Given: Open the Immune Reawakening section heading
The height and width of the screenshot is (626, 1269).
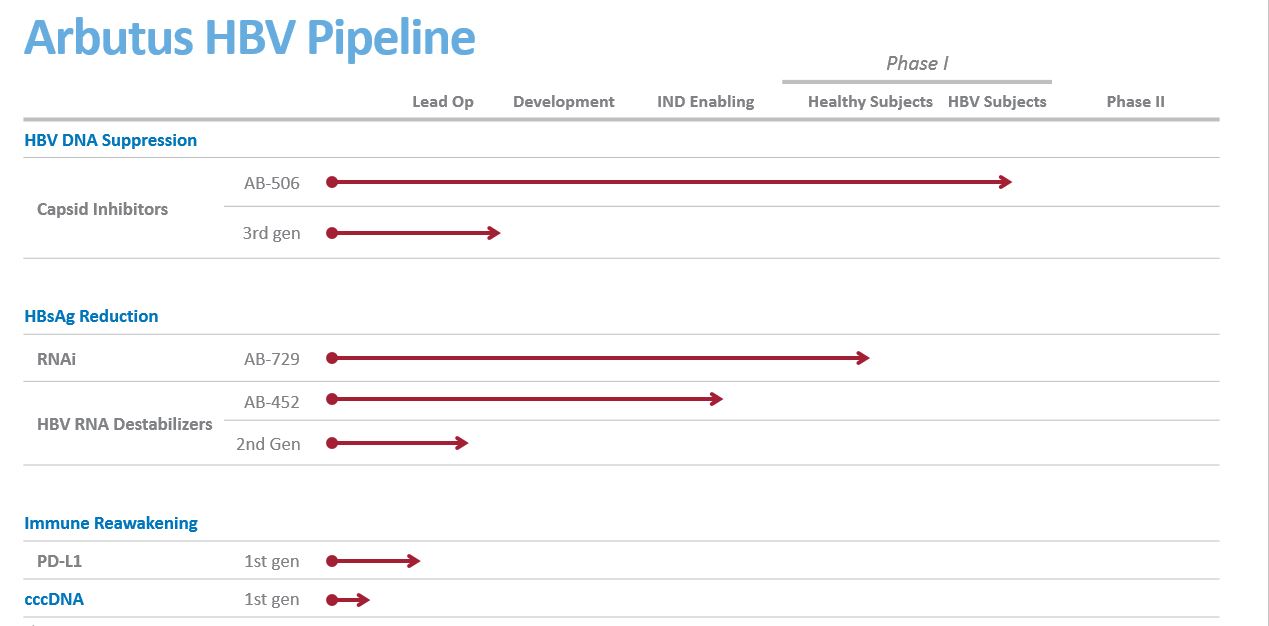Looking at the screenshot, I should (x=111, y=523).
